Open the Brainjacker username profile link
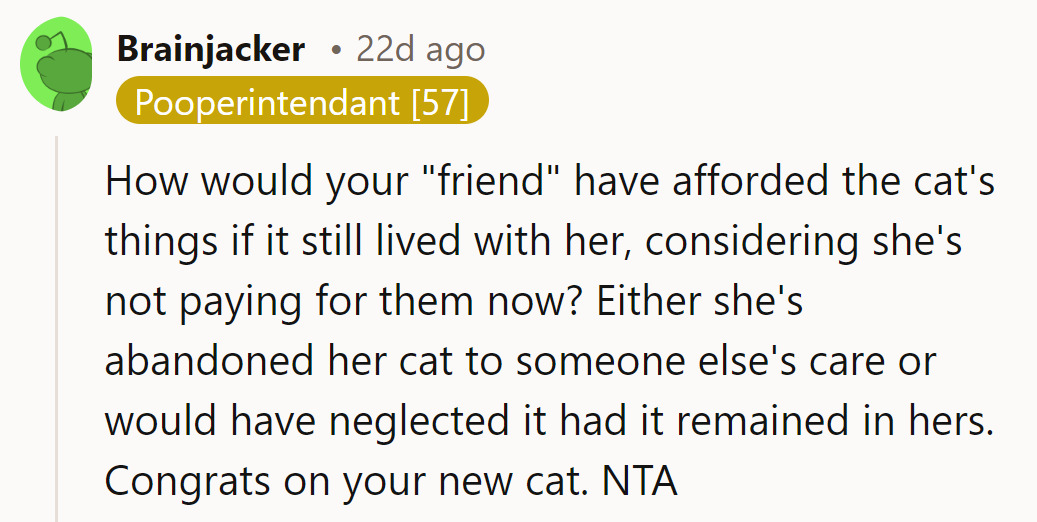Viewport: 1037px width, 522px height. coord(210,49)
